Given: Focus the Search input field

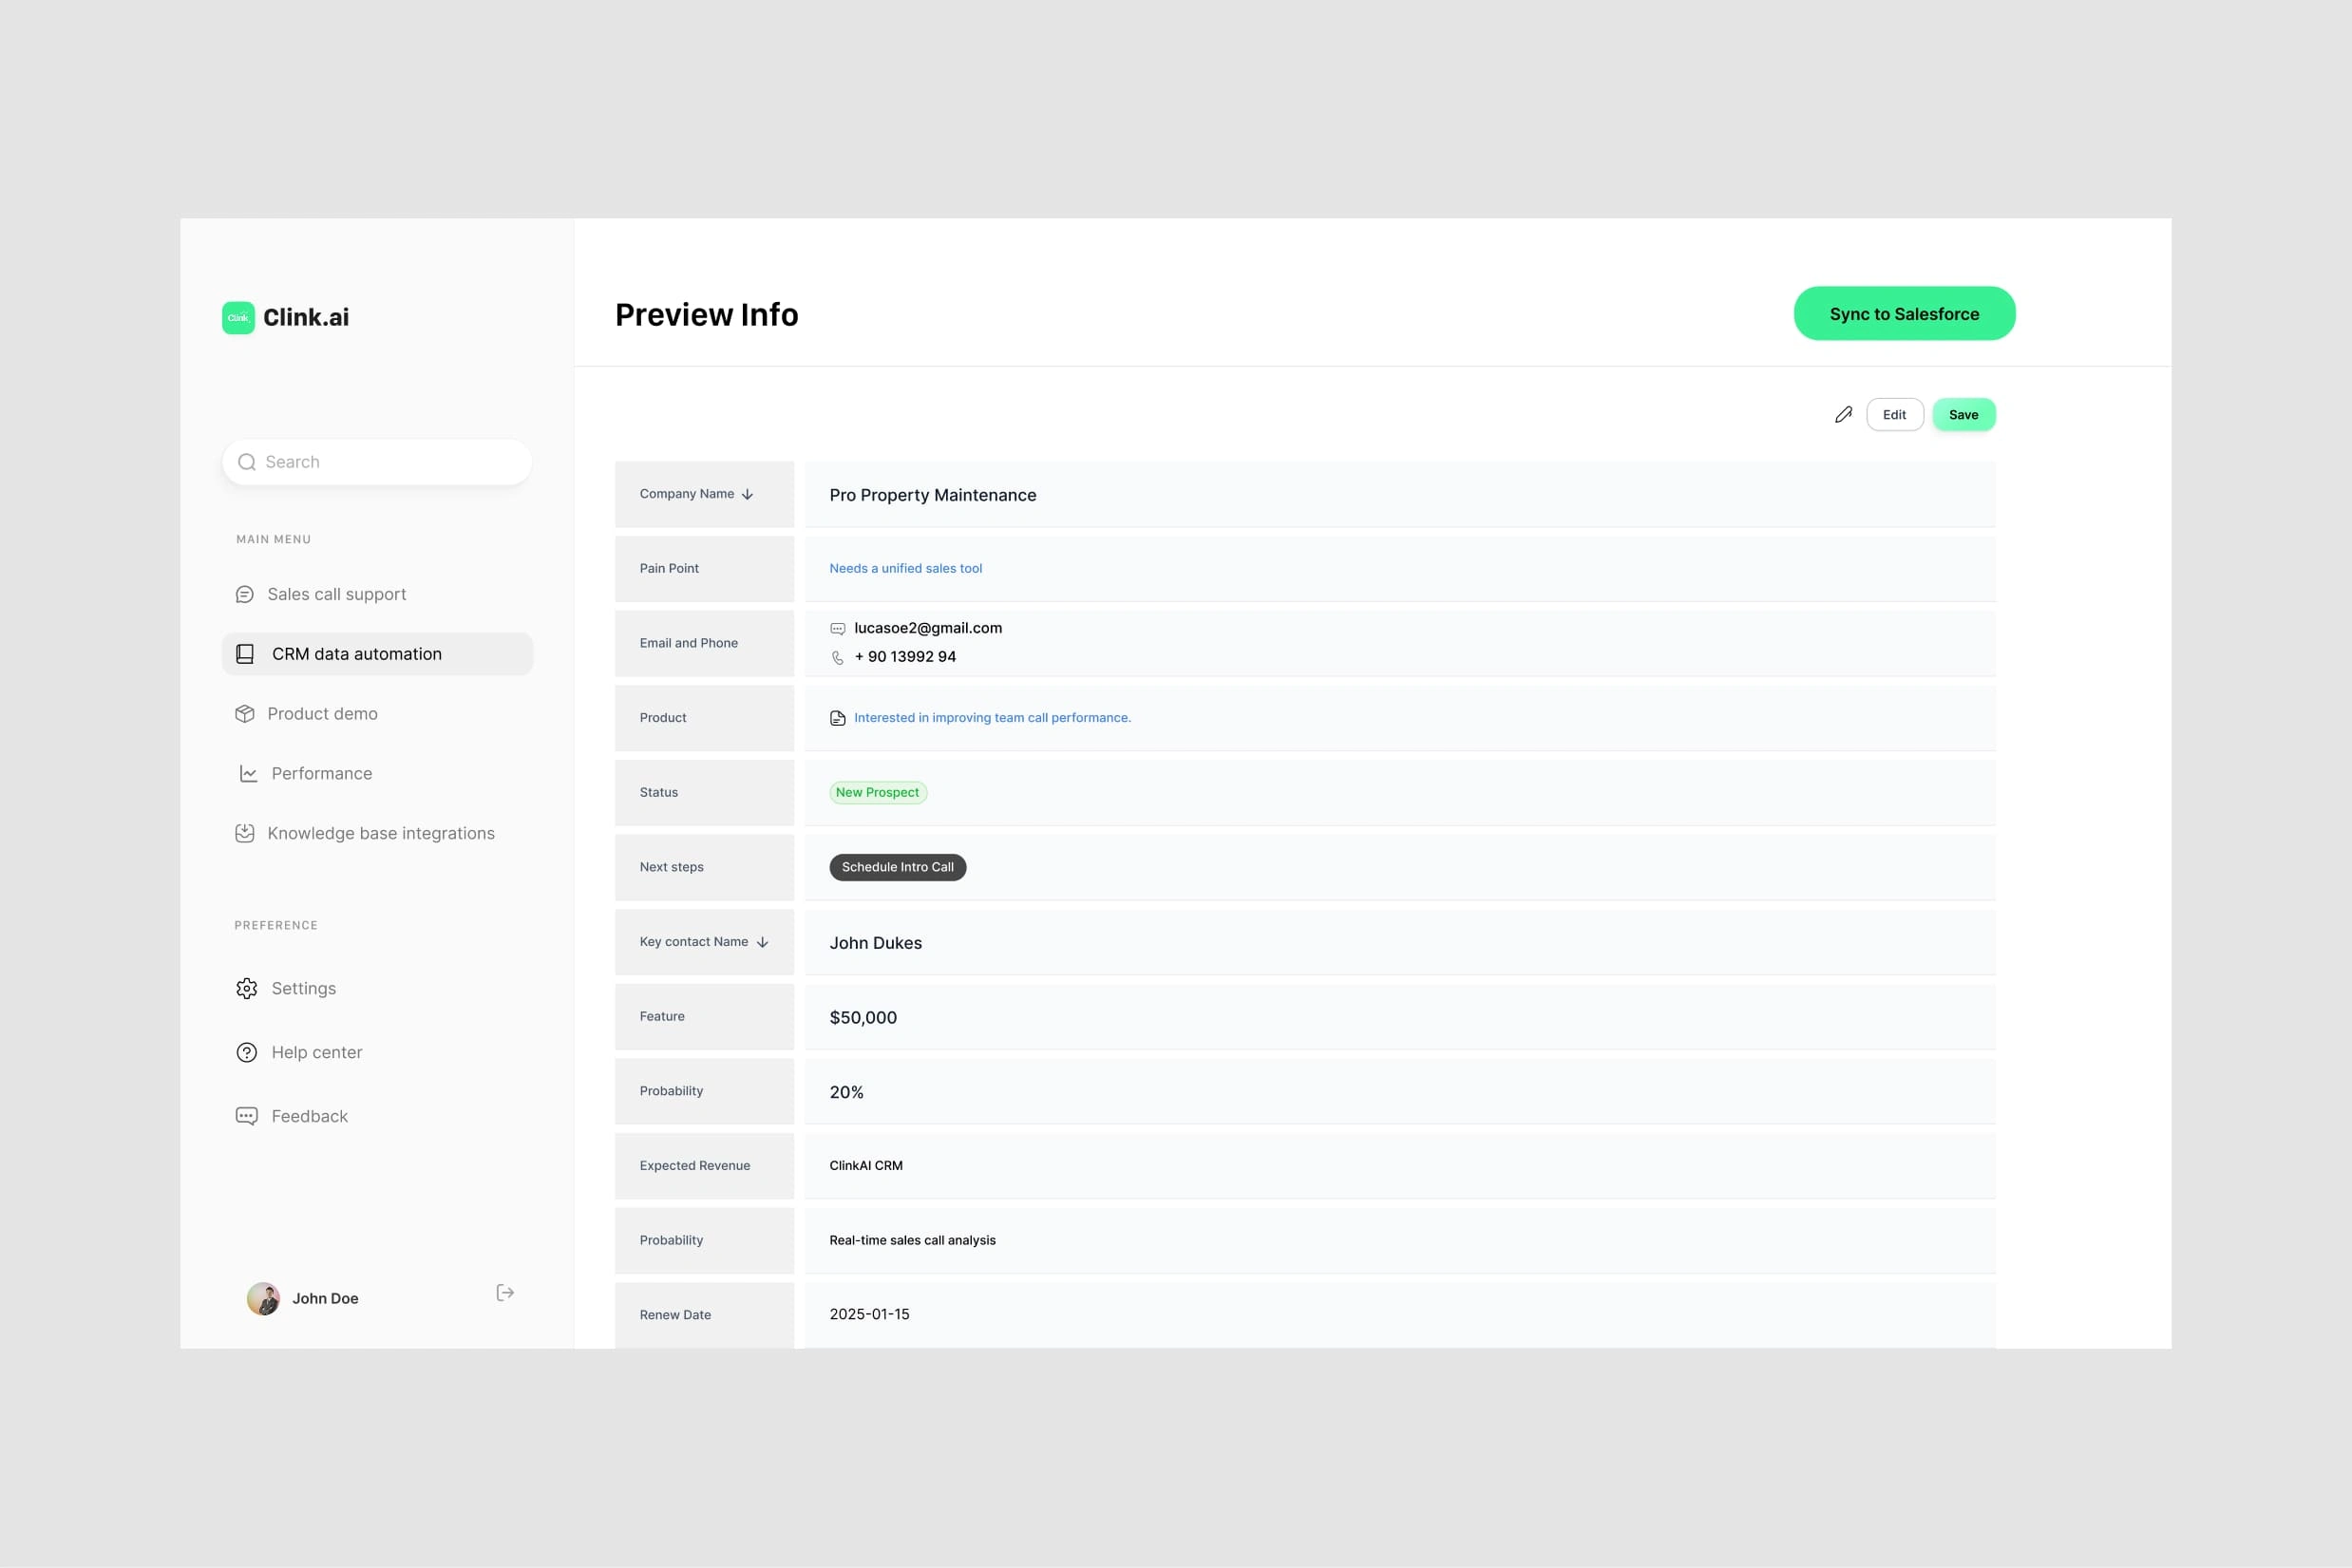Looking at the screenshot, I should 390,462.
